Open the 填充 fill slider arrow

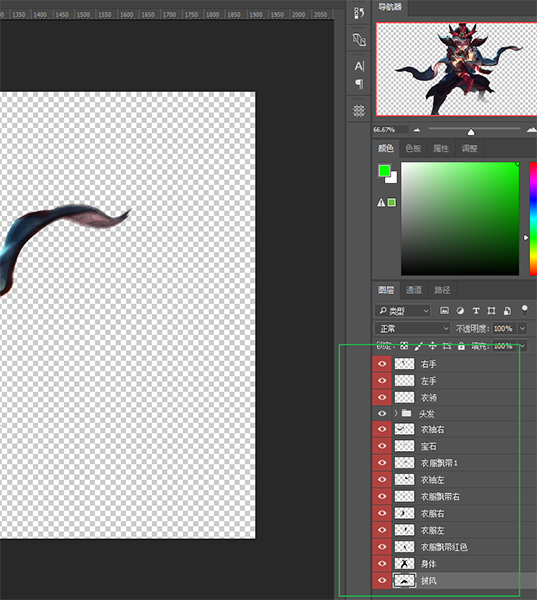[x=522, y=346]
